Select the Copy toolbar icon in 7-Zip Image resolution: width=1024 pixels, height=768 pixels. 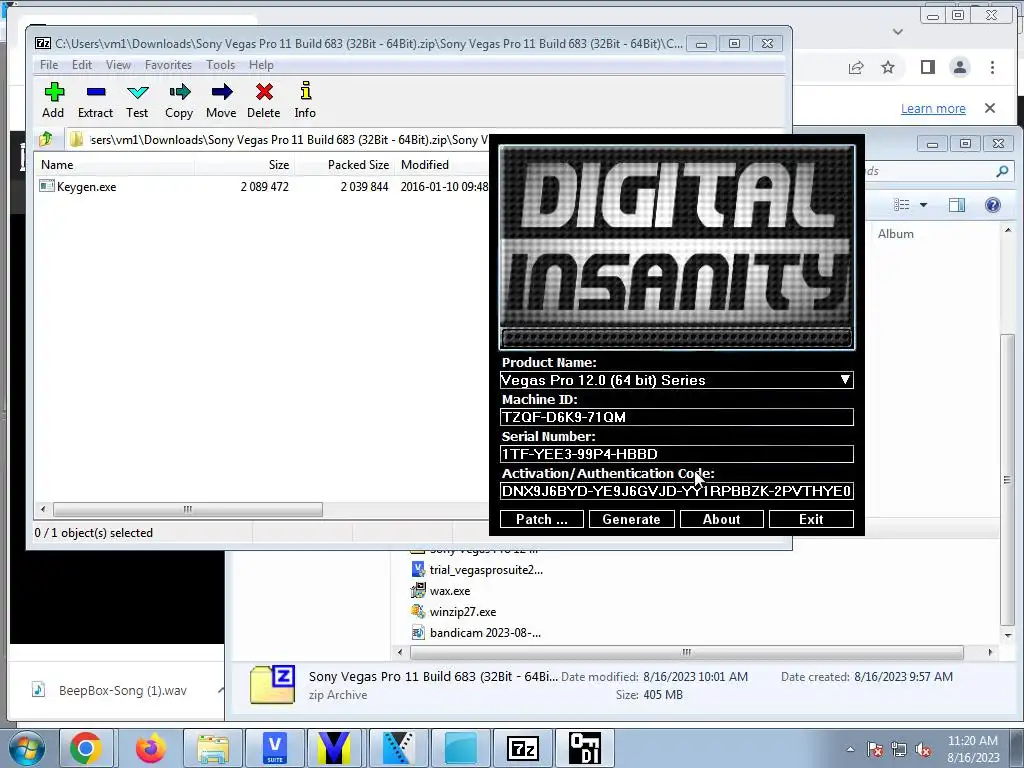[179, 92]
